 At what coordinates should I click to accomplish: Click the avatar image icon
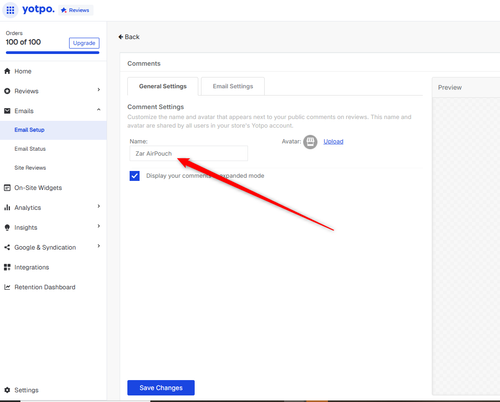310,142
